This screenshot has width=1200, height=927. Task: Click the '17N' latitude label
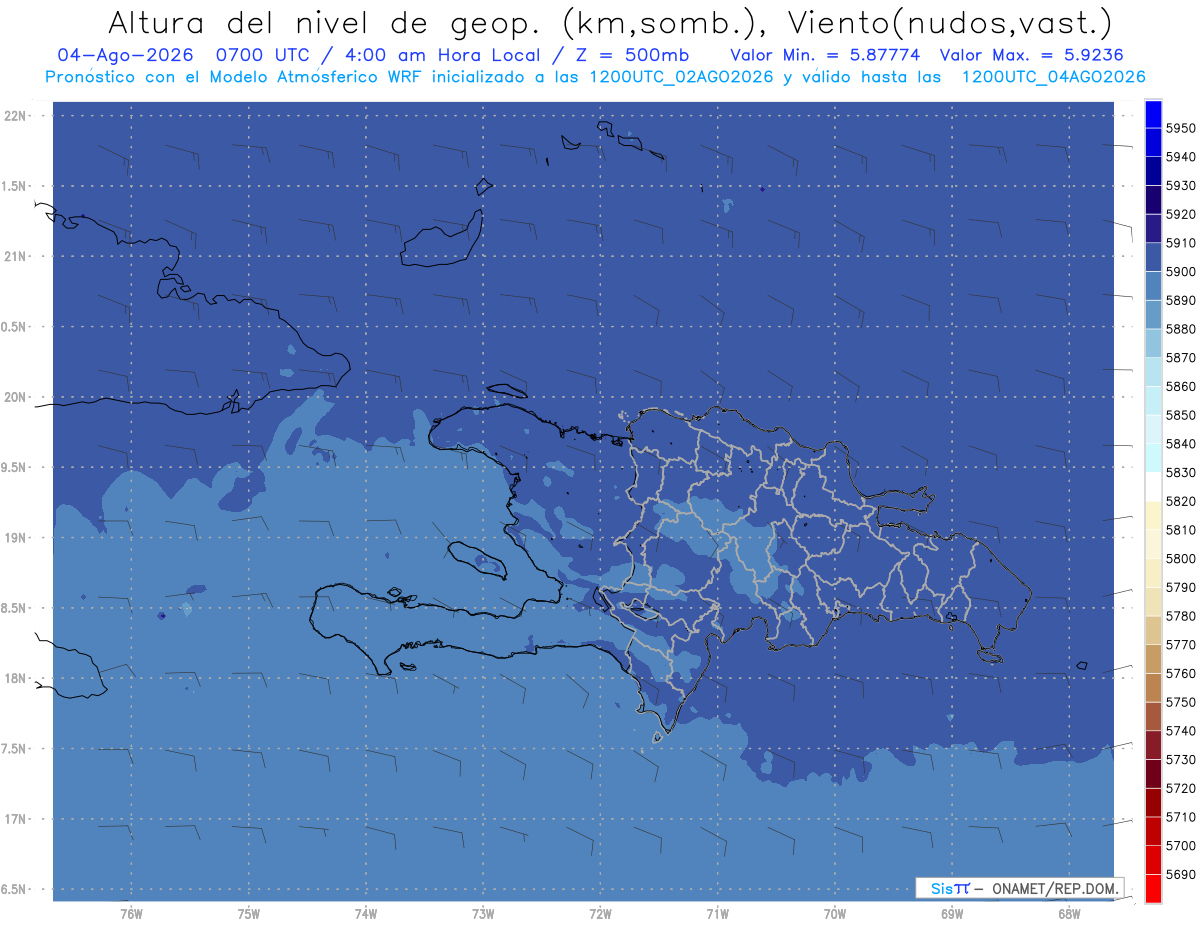tap(16, 819)
